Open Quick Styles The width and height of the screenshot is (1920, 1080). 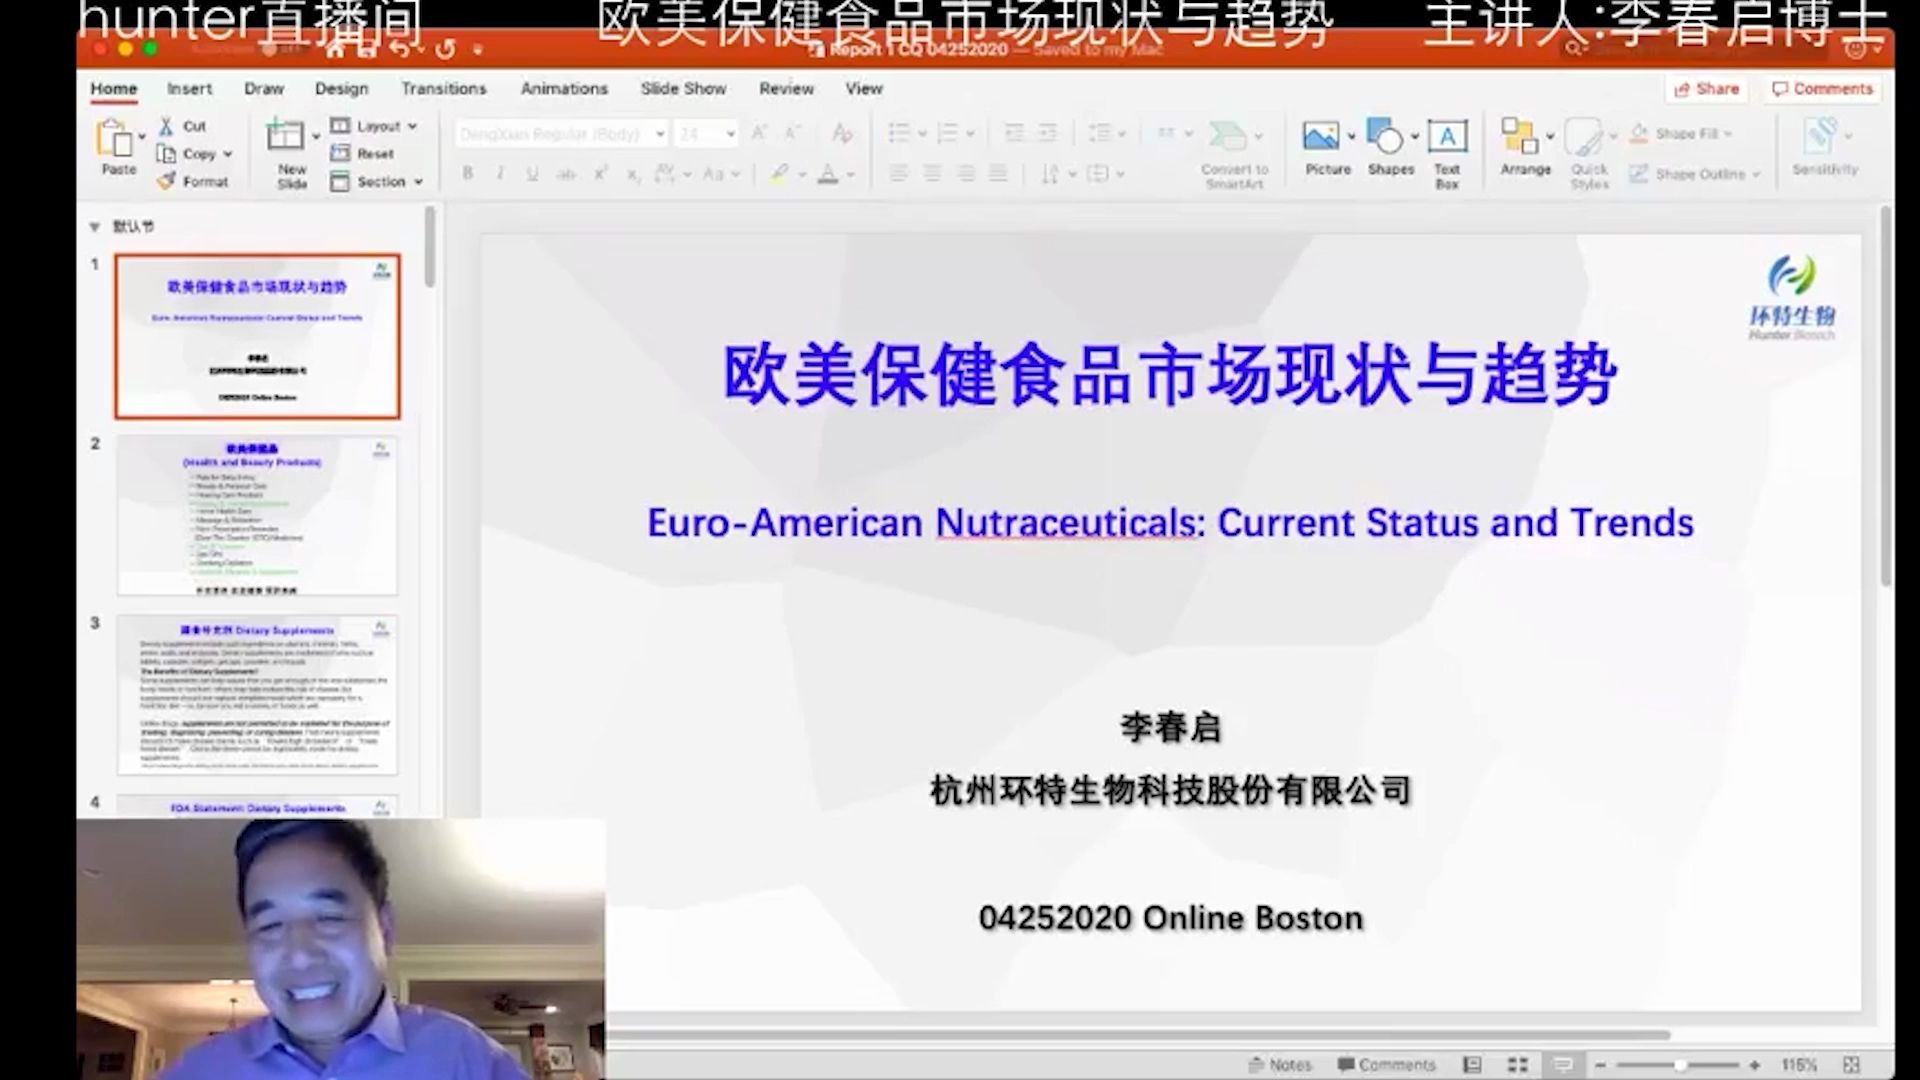click(x=1588, y=154)
